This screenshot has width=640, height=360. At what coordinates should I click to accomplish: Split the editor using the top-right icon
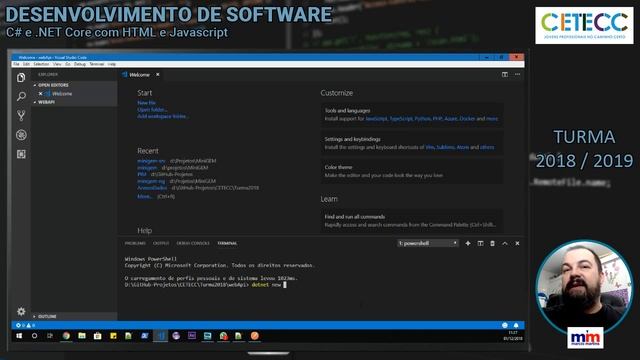point(505,74)
